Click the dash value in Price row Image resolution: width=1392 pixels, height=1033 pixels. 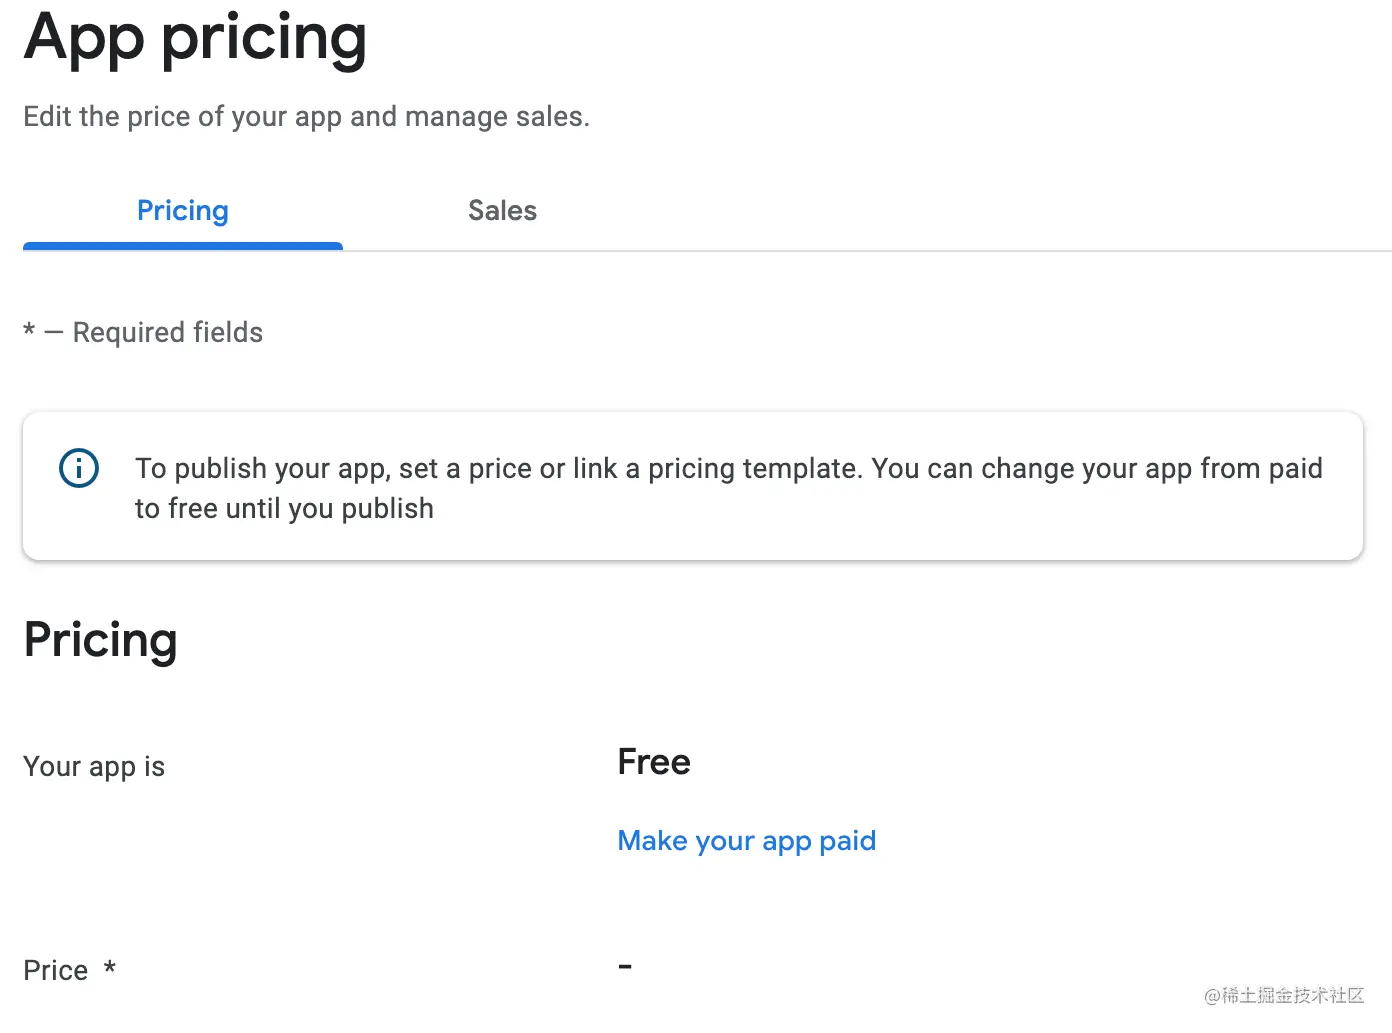625,967
